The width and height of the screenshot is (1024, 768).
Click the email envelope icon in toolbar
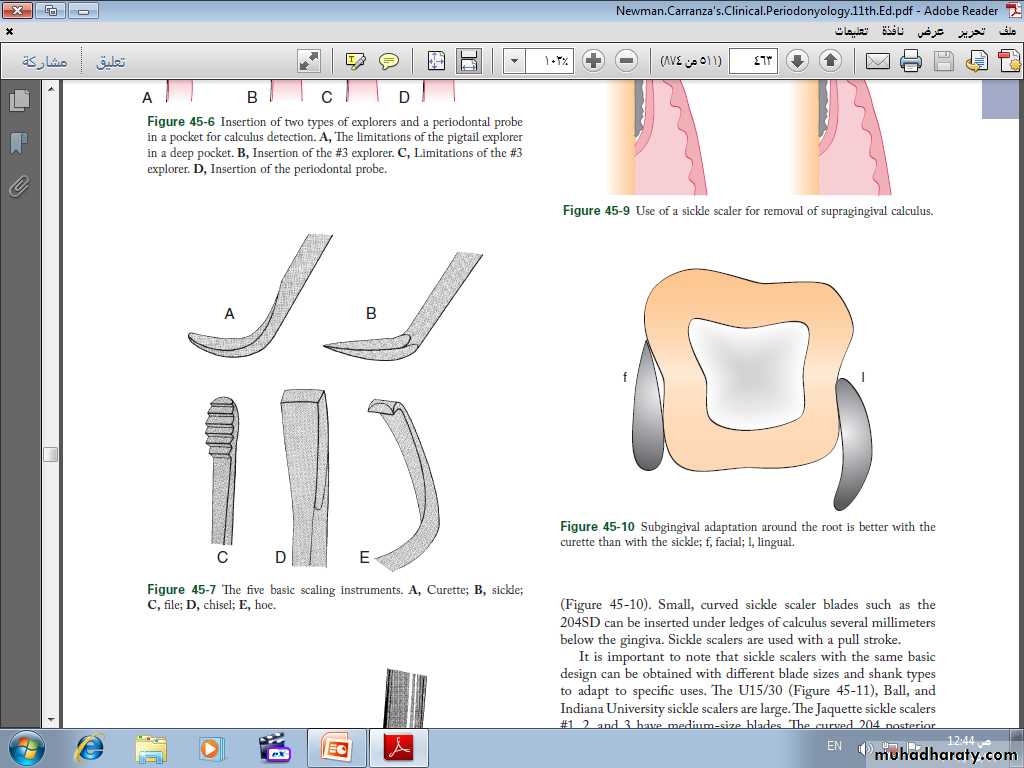[x=877, y=61]
